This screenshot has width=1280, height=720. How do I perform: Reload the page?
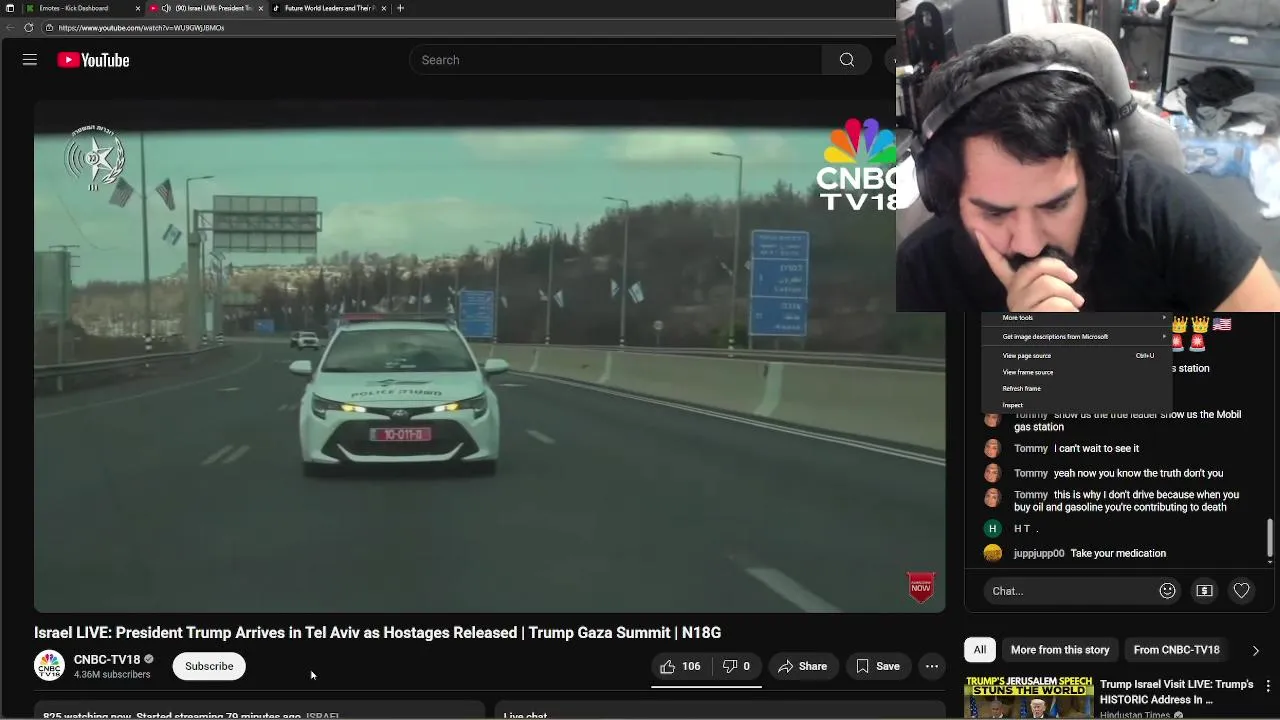click(x=28, y=28)
